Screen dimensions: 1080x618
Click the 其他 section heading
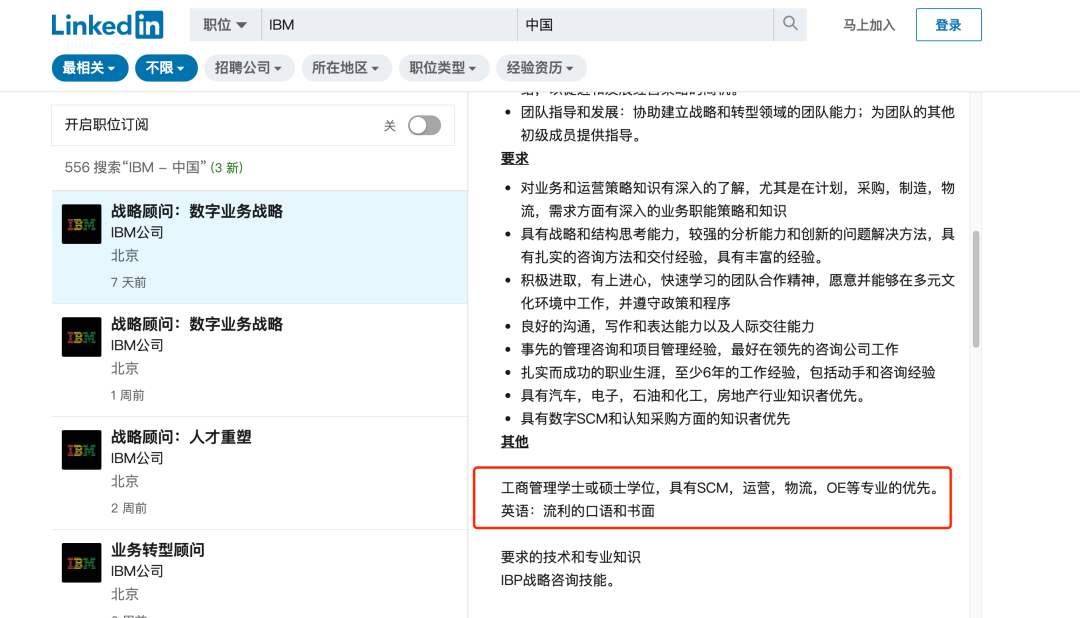[x=515, y=442]
